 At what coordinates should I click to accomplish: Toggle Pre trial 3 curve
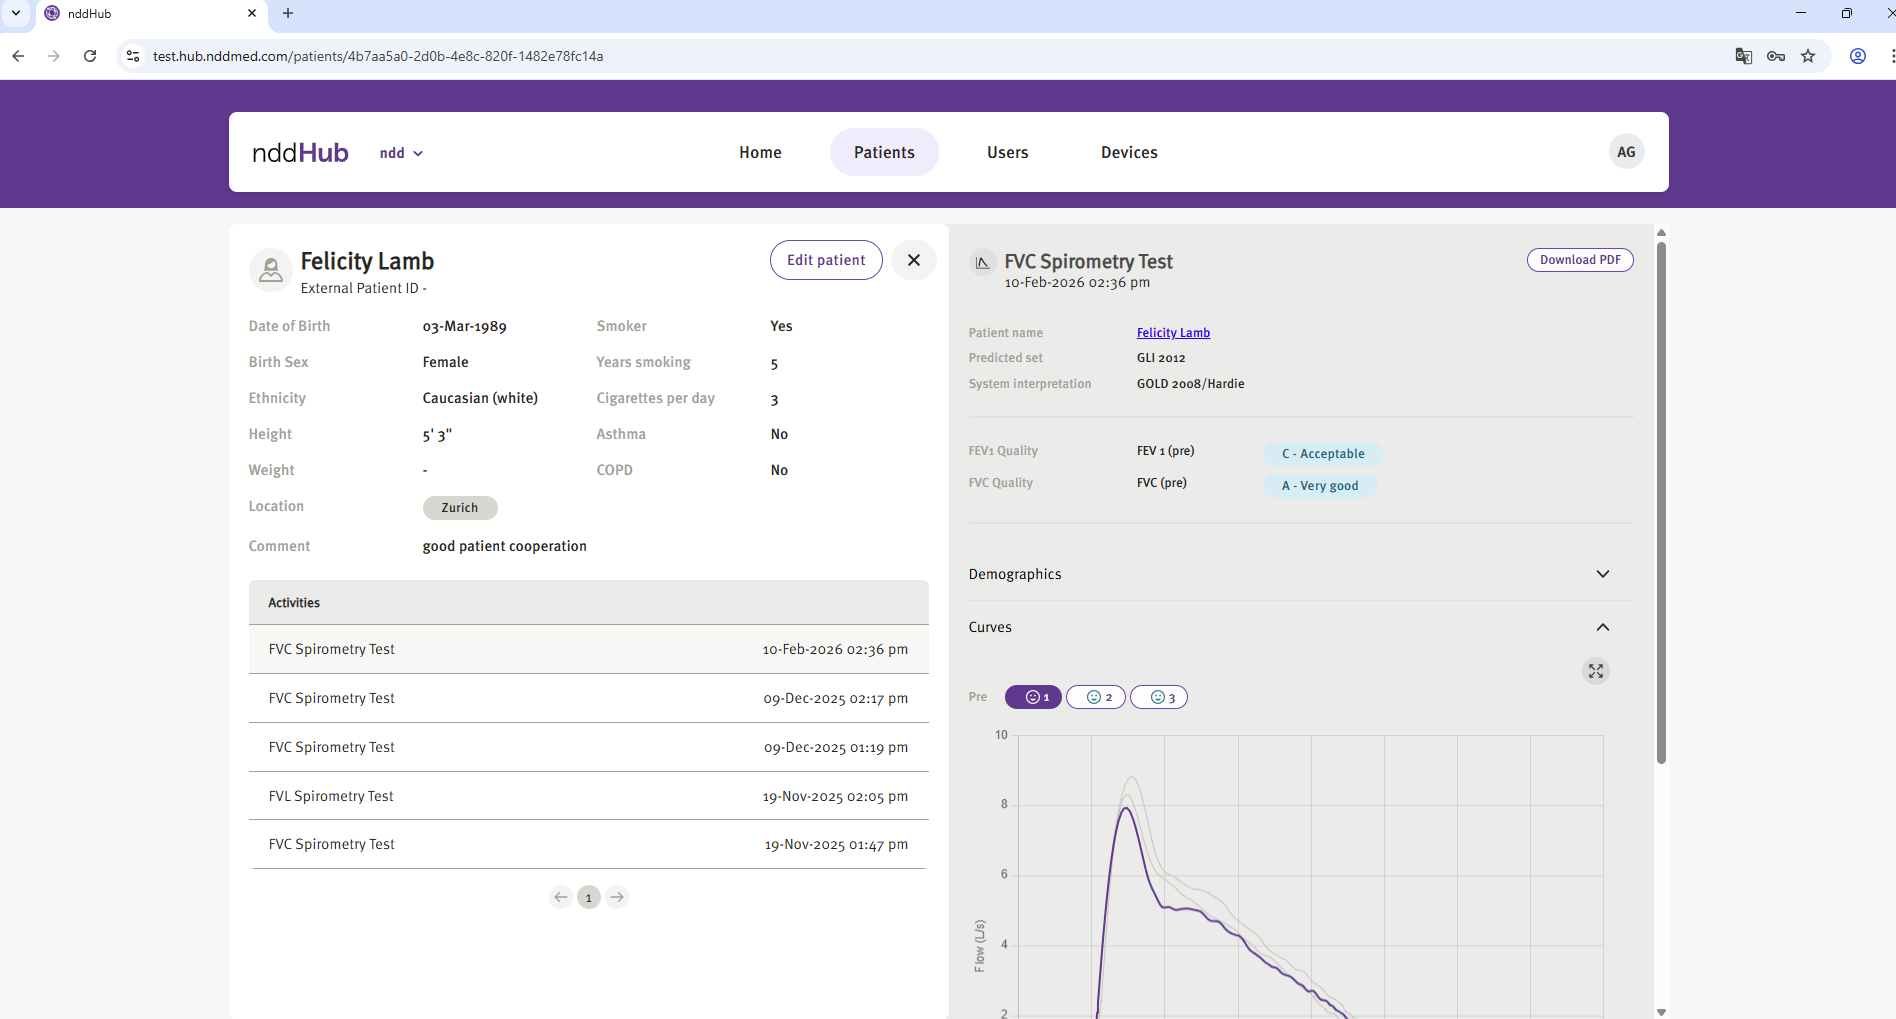[x=1159, y=697]
